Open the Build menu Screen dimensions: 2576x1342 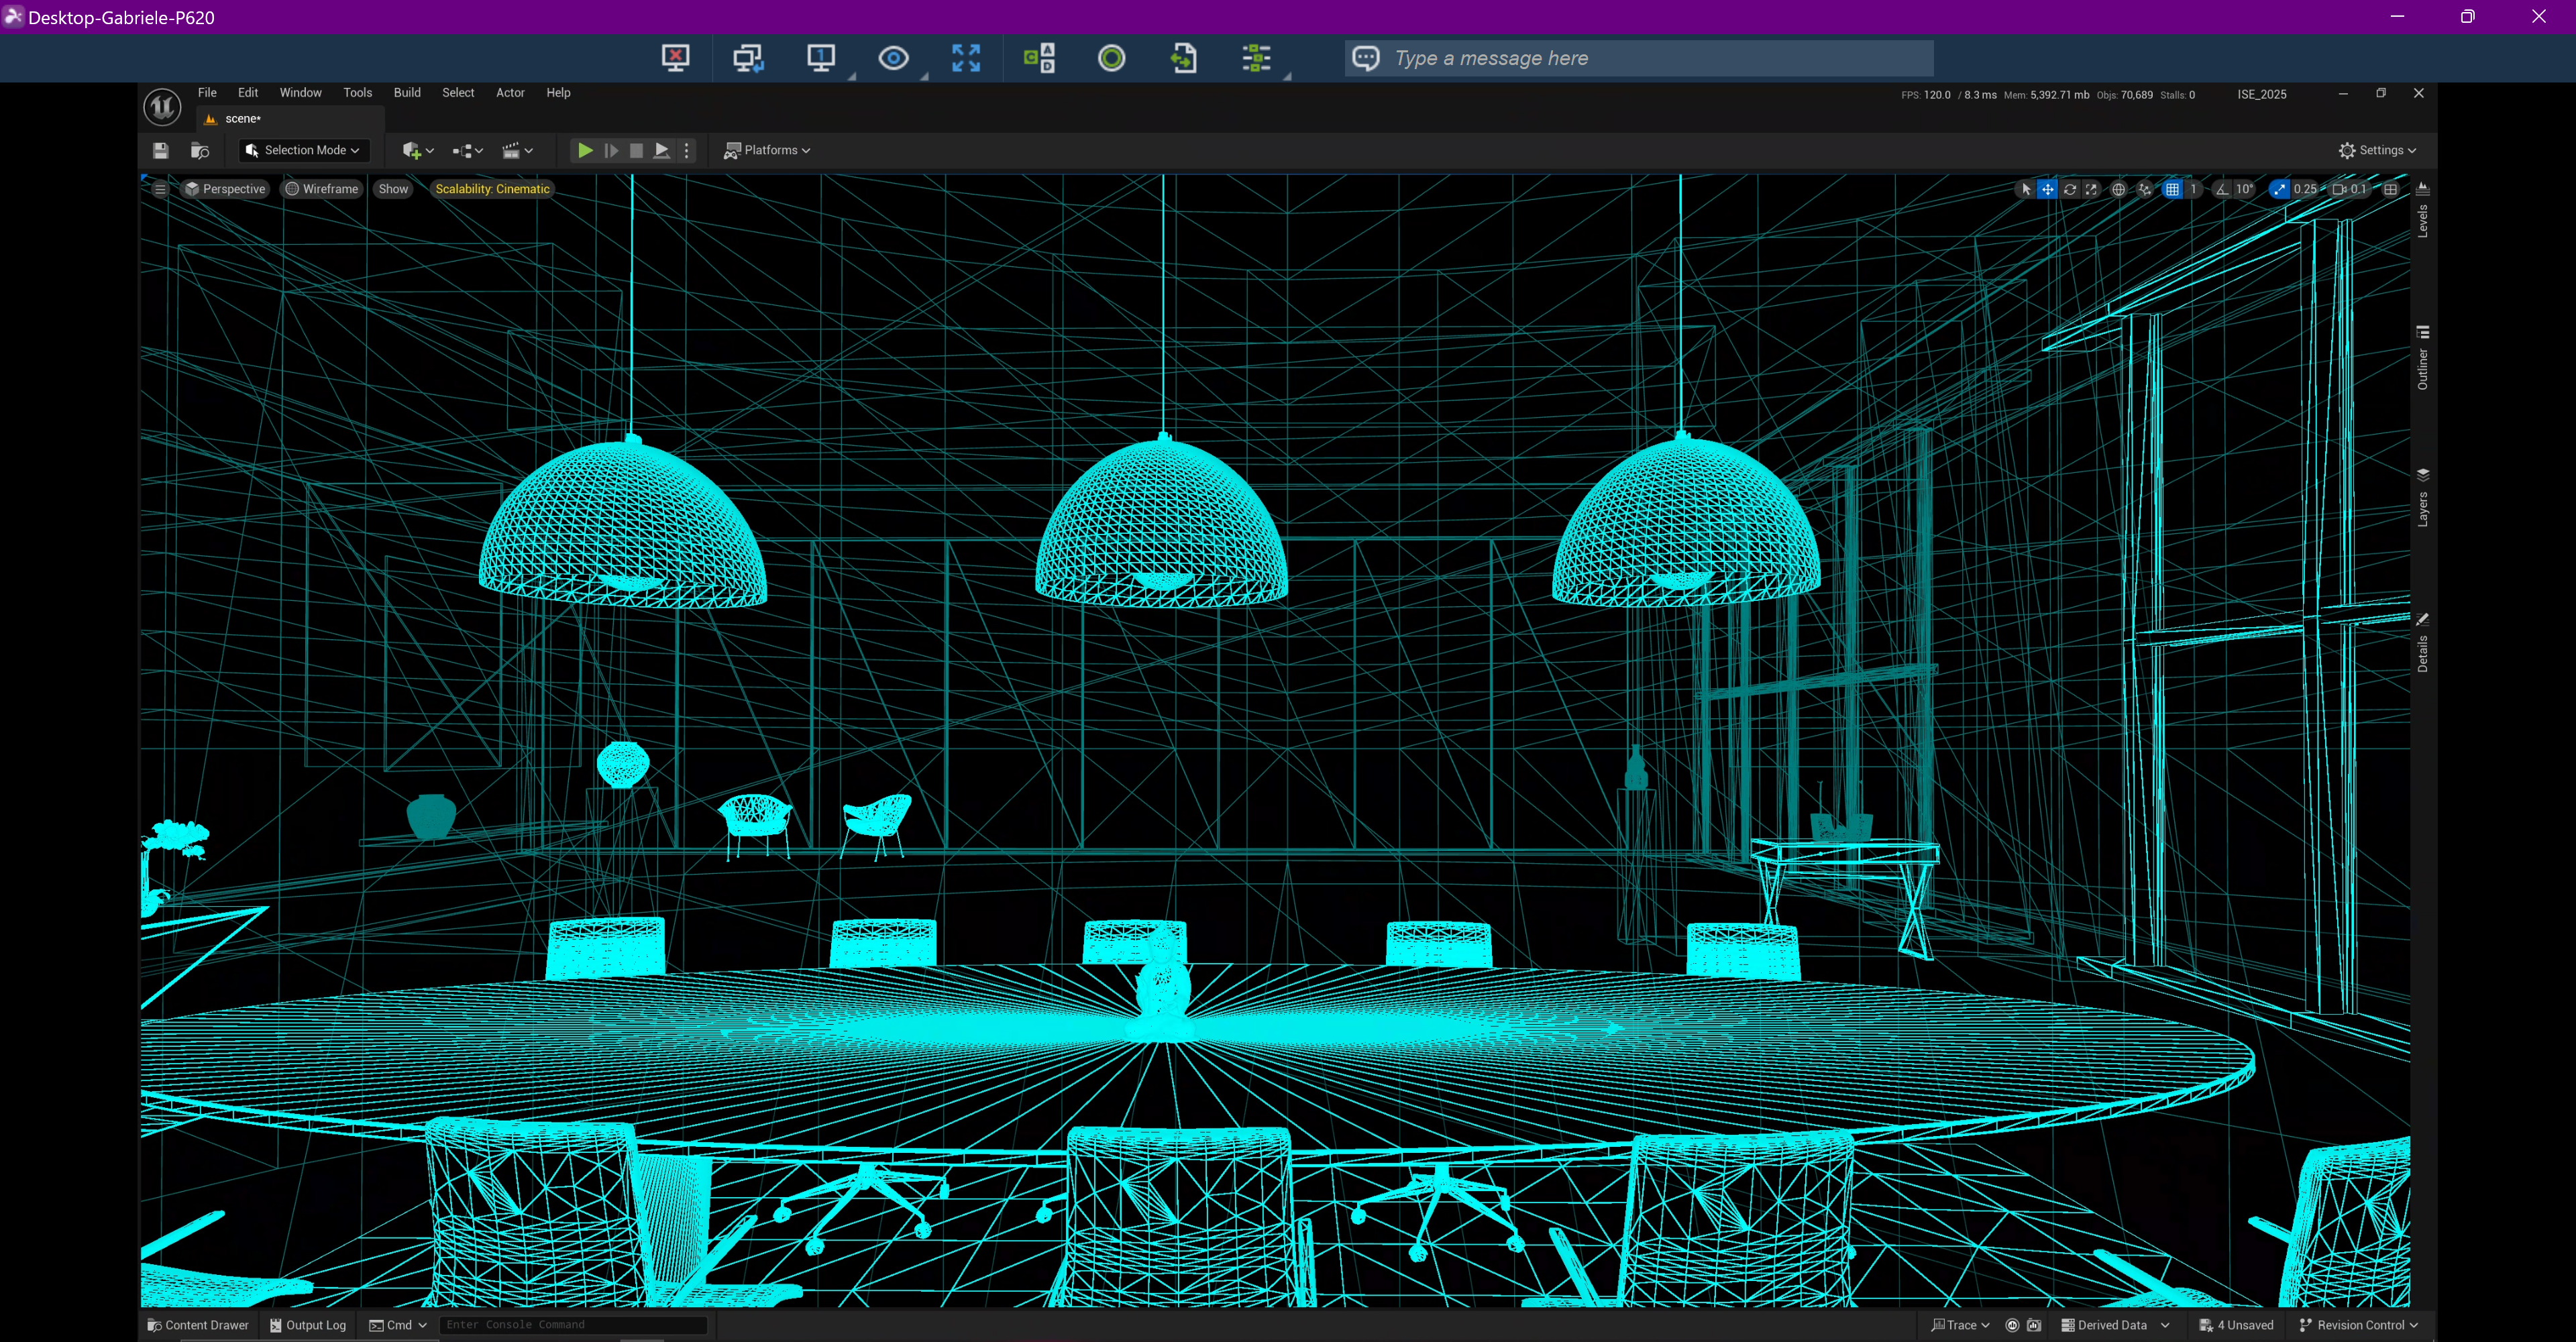(x=407, y=92)
